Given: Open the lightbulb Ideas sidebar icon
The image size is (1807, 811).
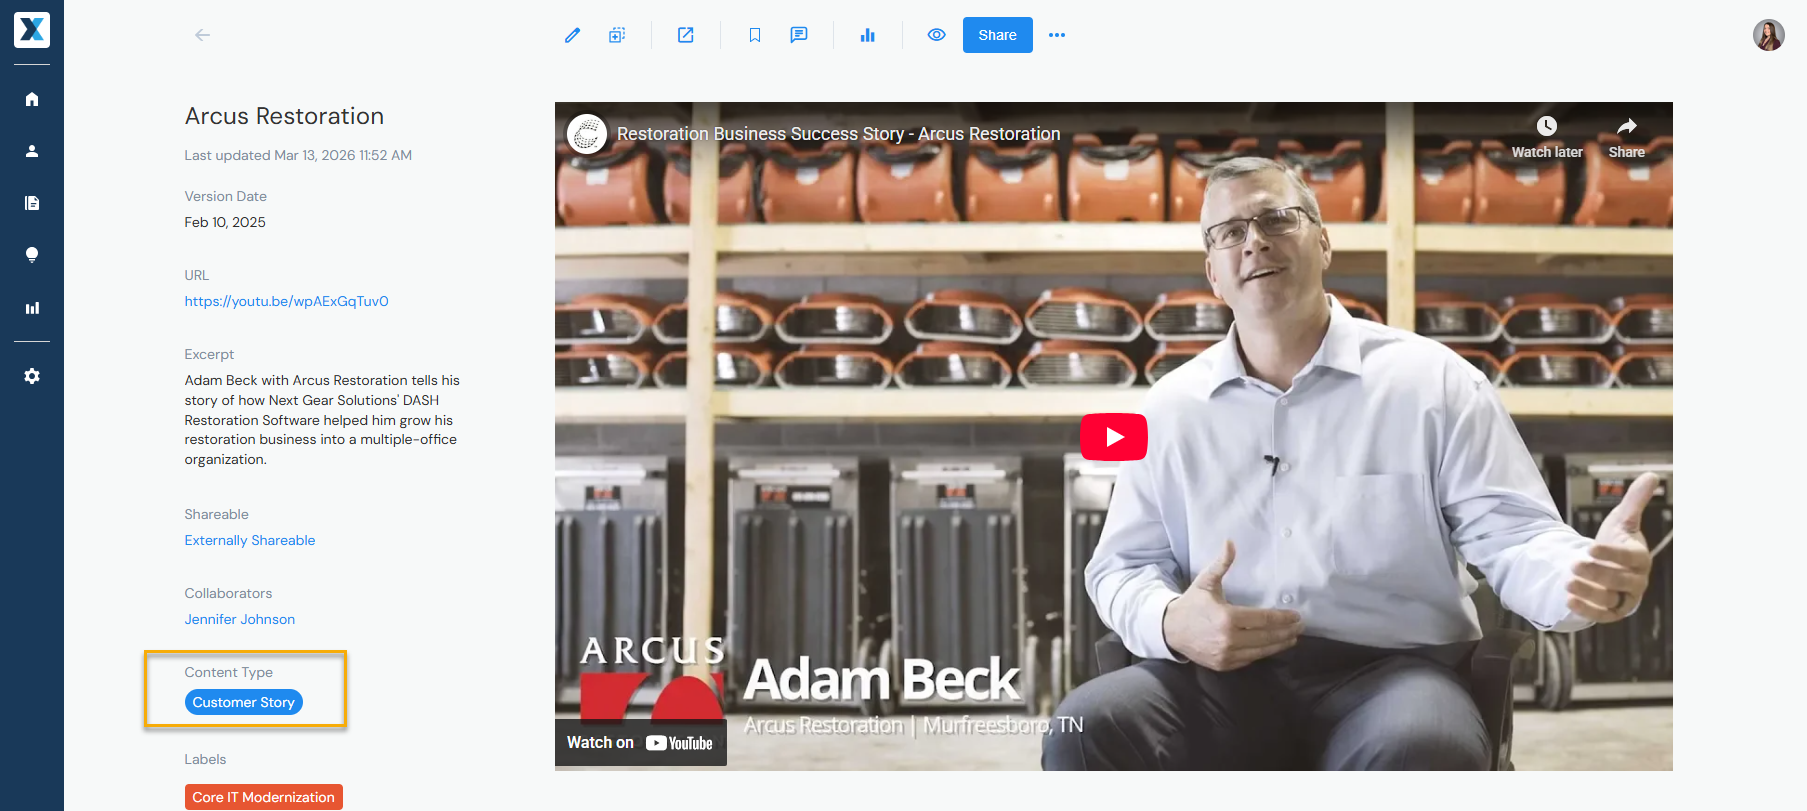Looking at the screenshot, I should (x=32, y=255).
